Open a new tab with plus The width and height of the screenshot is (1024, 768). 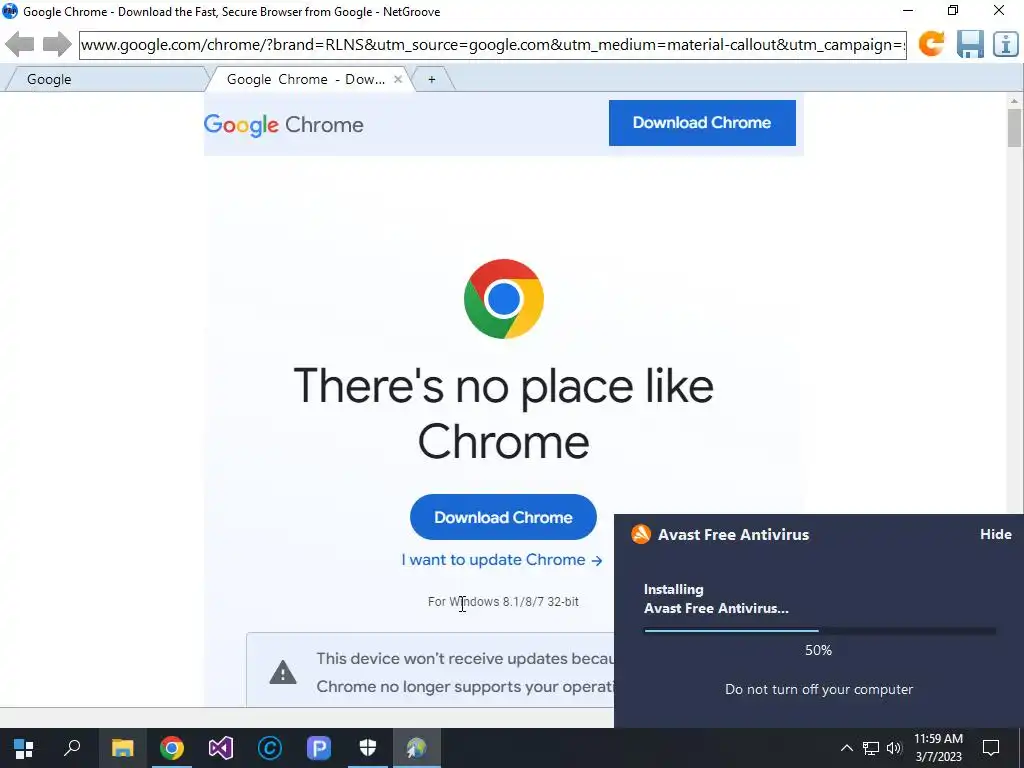432,79
